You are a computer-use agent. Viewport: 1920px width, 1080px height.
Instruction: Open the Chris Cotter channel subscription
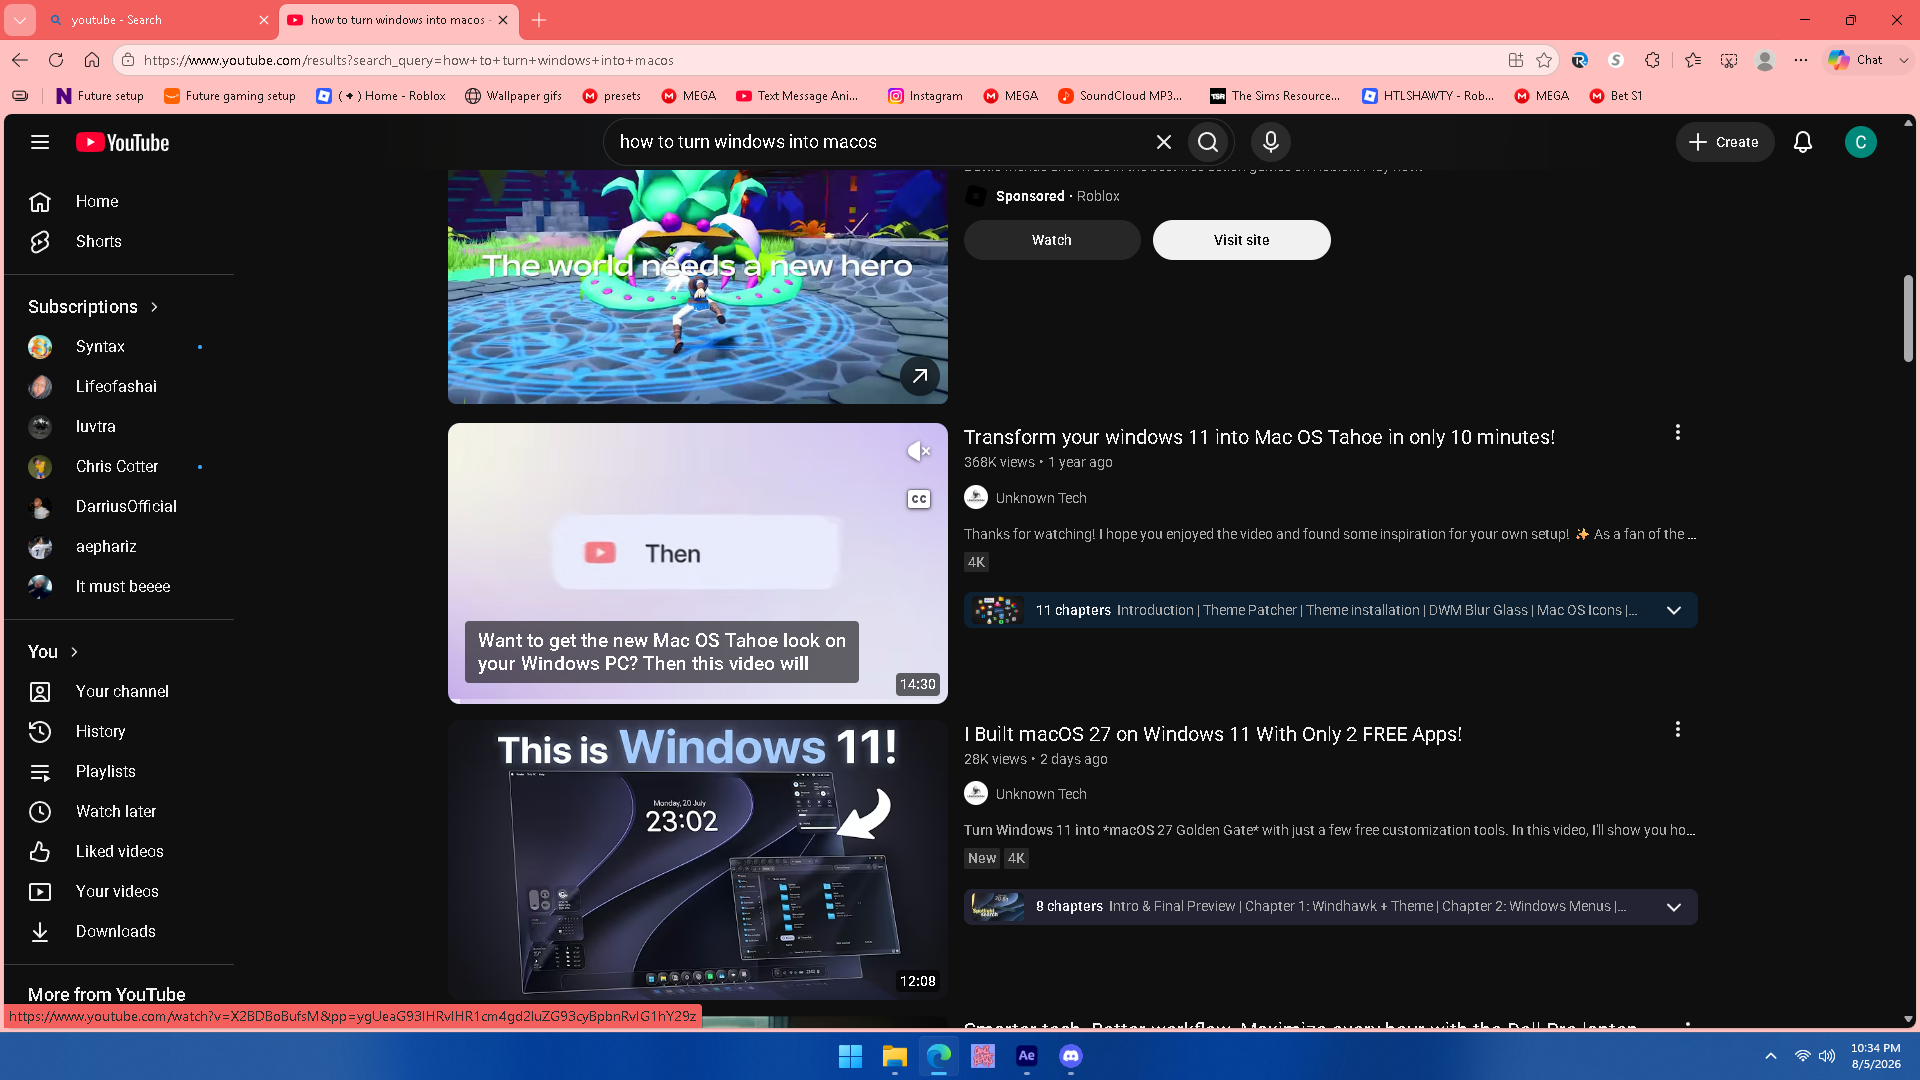[119, 467]
